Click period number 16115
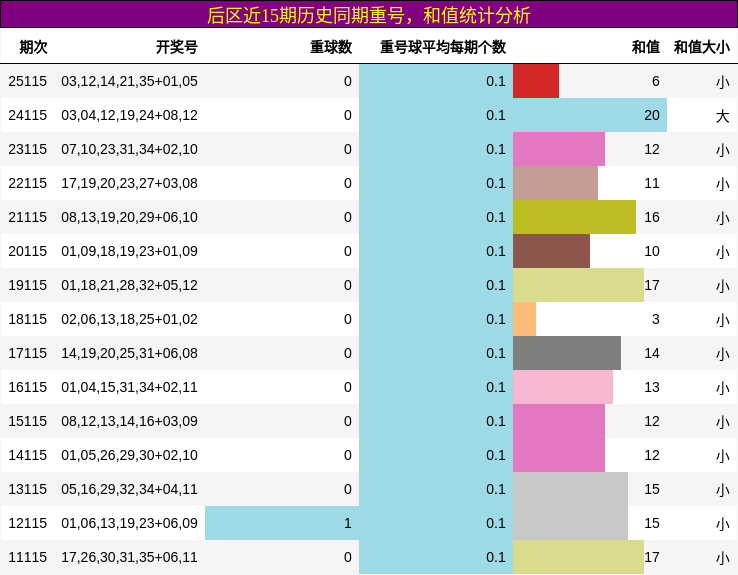738x575 pixels. [28, 387]
